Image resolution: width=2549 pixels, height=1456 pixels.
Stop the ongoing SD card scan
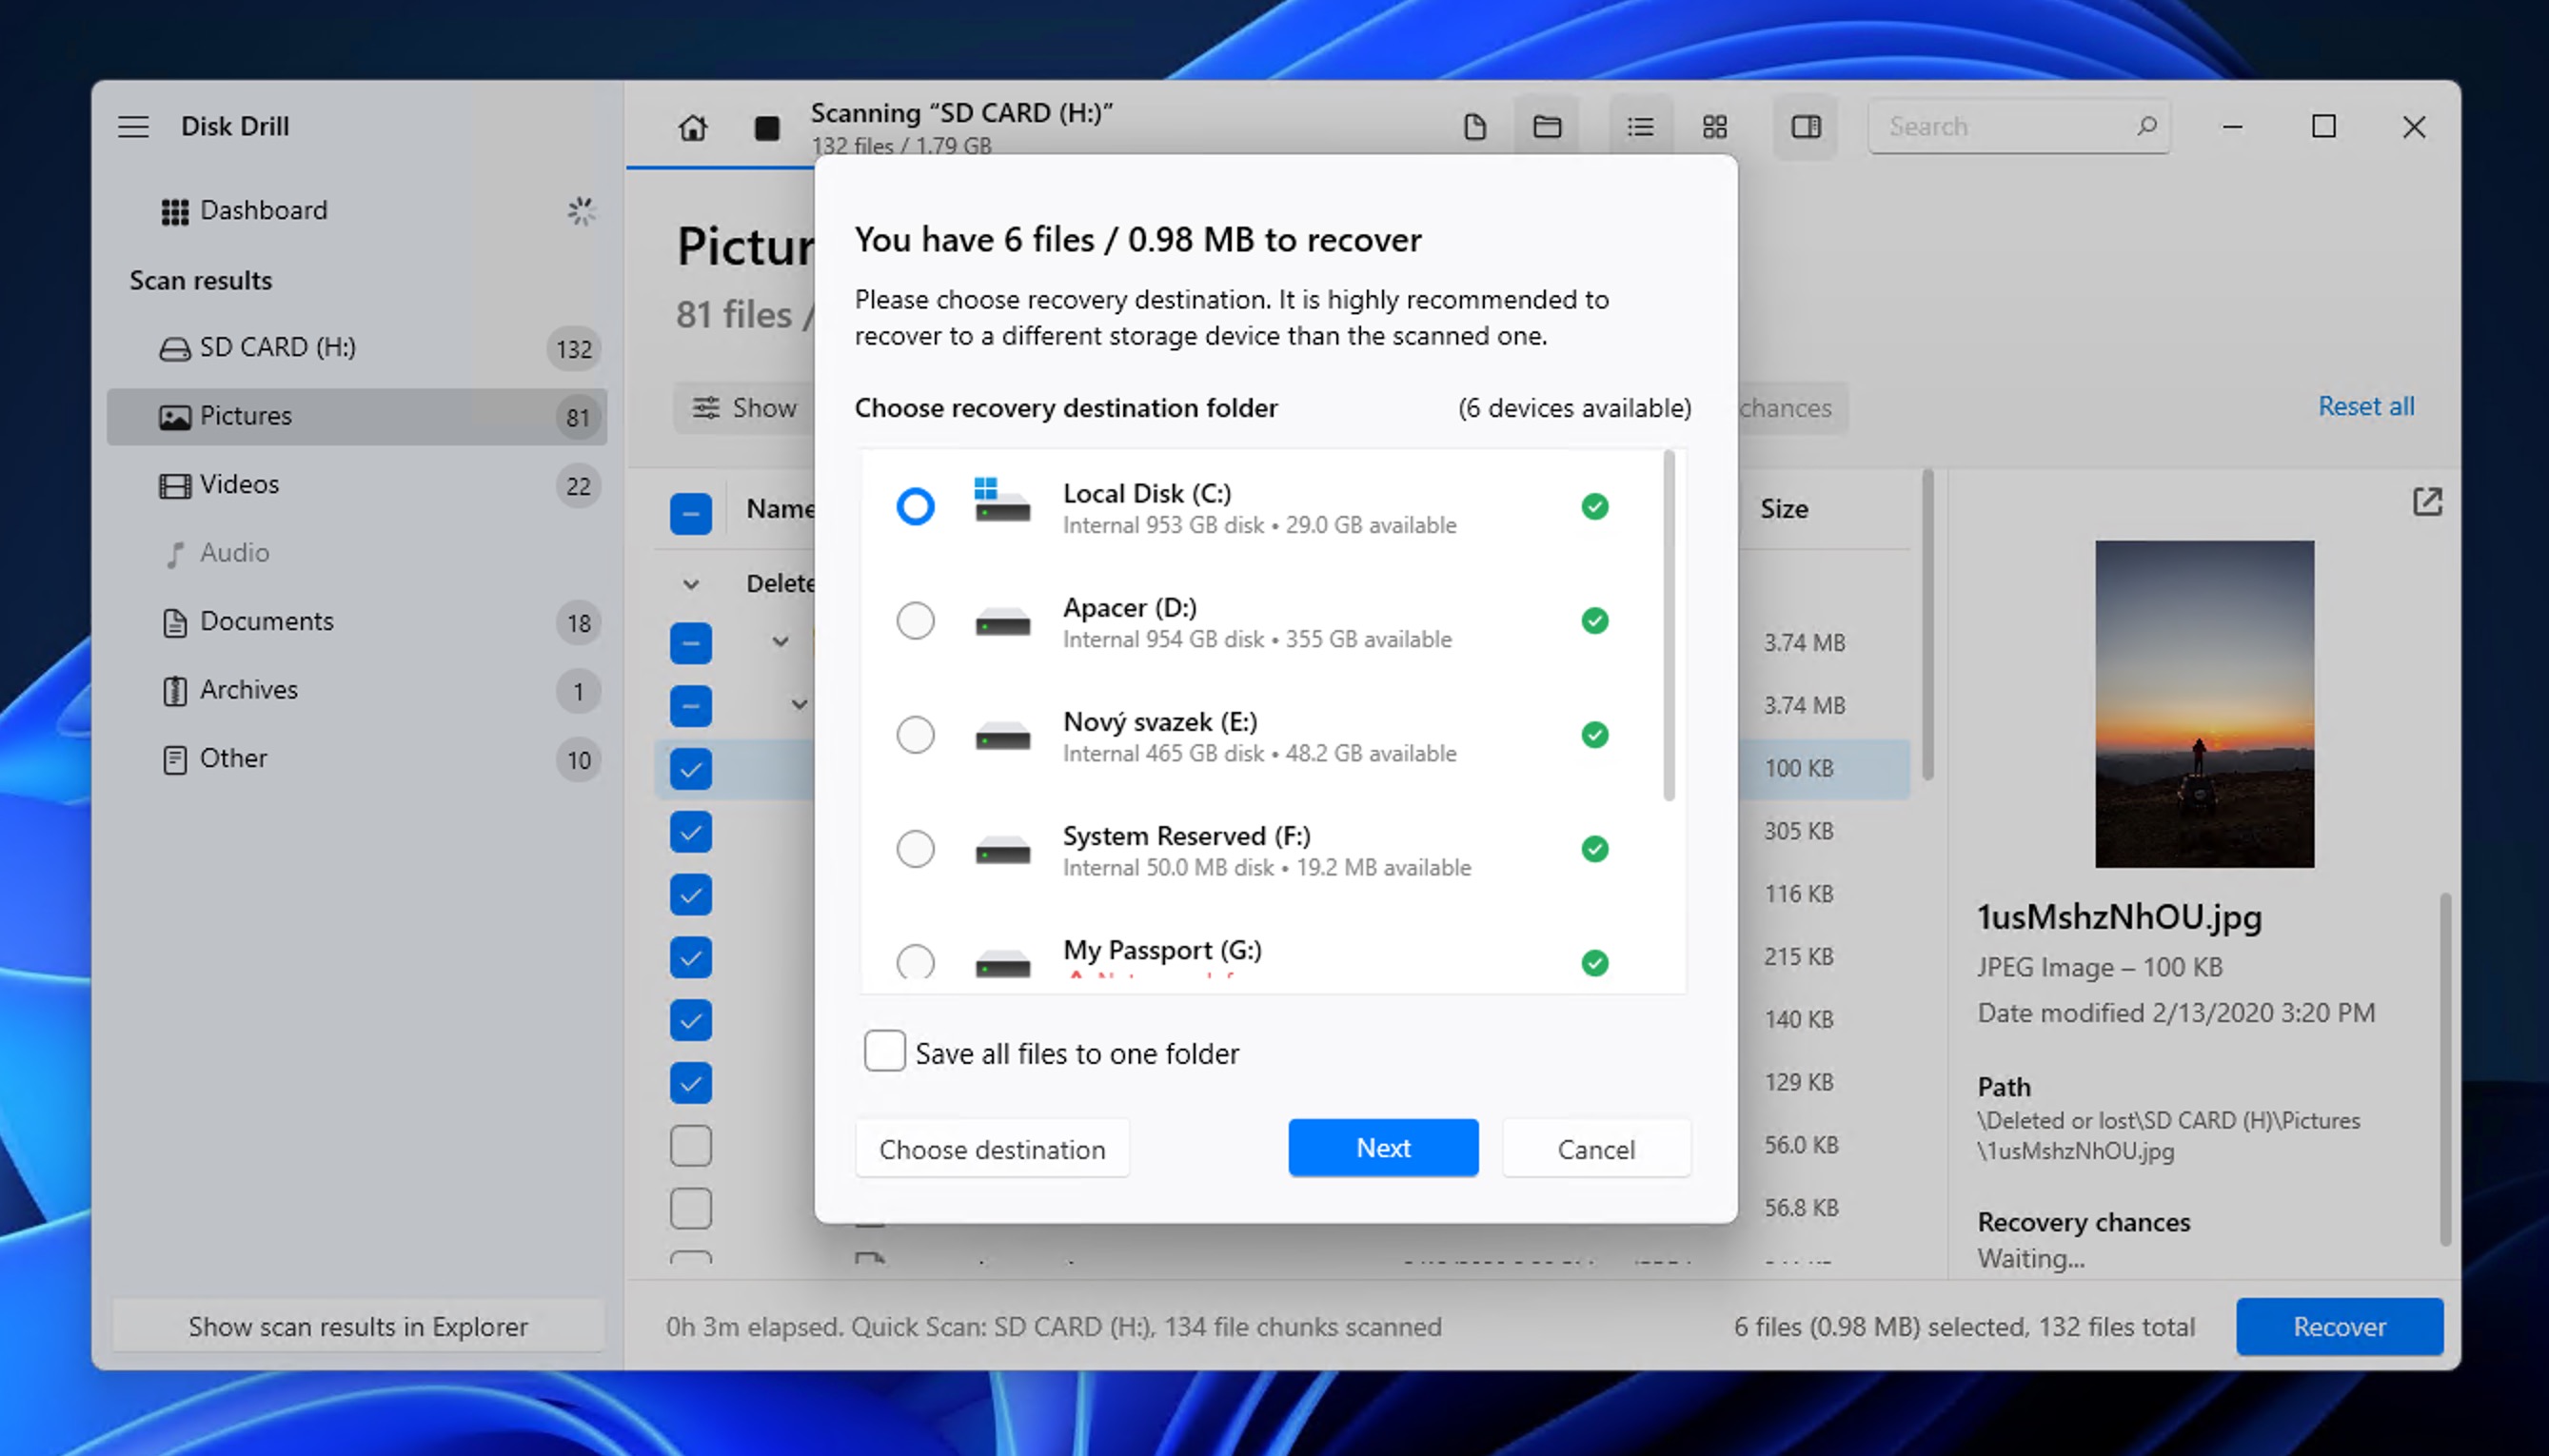766,128
